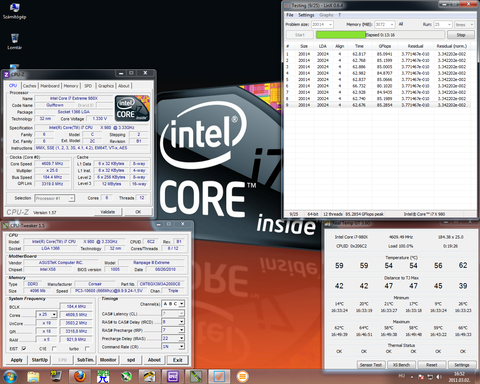The height and width of the screenshot is (384, 480).
Task: Open the Channel(s) A B C dropdown
Action: click(181, 304)
